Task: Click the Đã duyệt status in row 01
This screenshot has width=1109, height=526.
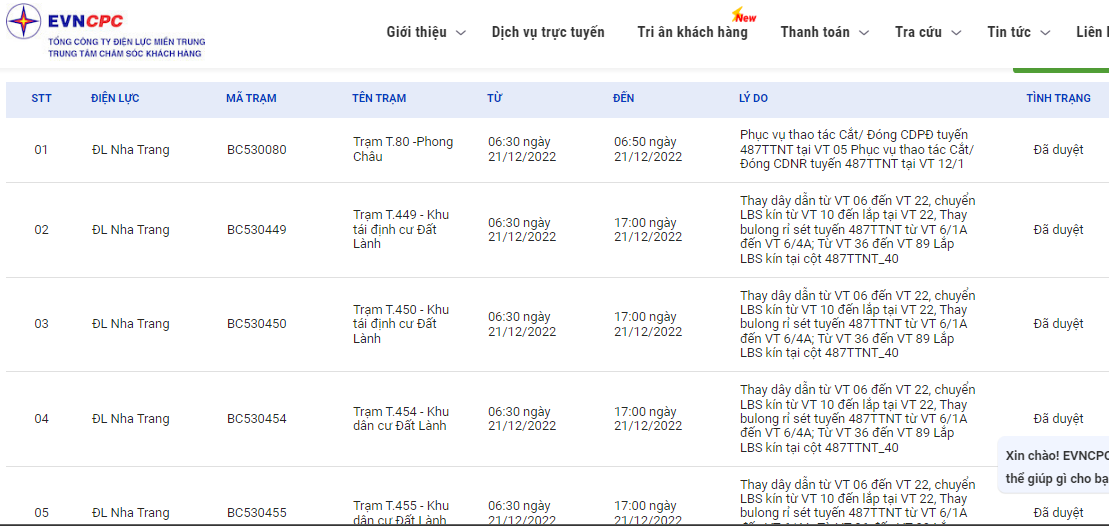Action: [1058, 150]
